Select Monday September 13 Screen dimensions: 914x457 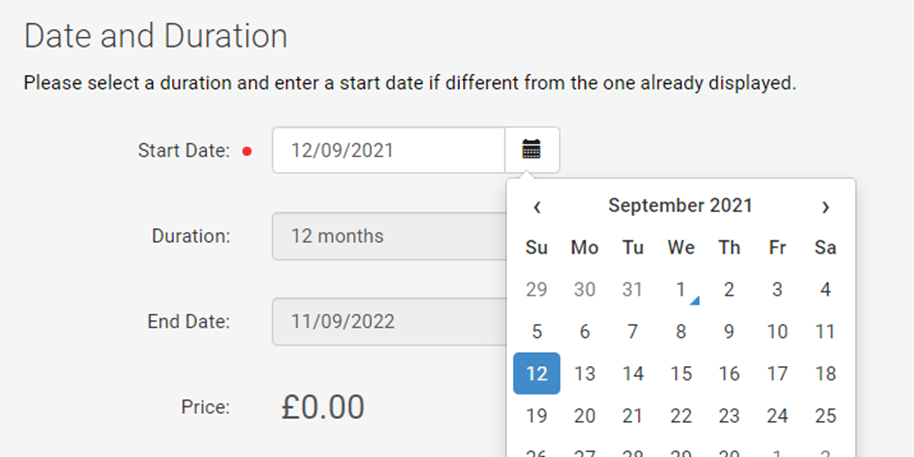585,374
